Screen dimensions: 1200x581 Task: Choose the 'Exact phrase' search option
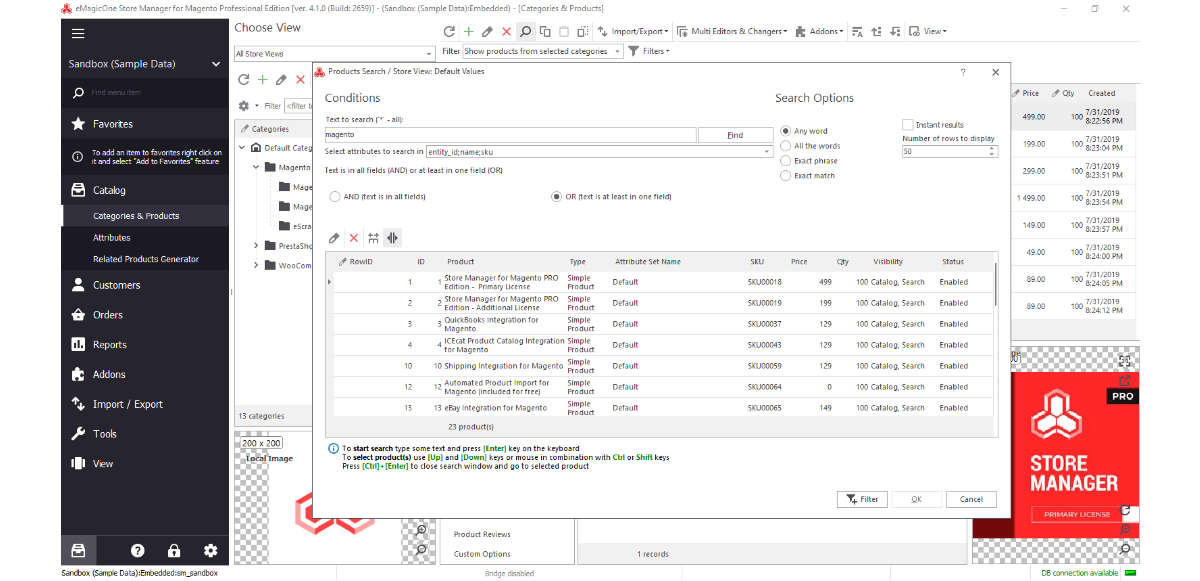[x=786, y=161]
